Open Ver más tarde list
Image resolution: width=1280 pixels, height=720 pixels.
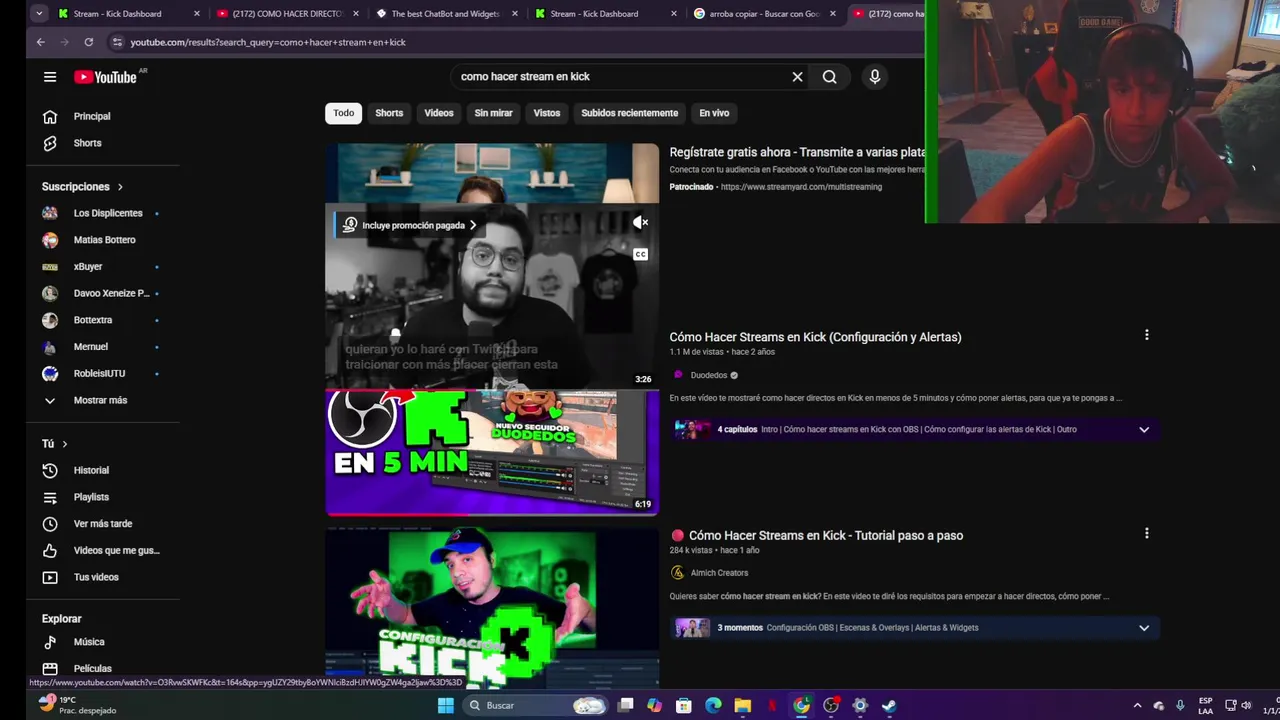point(102,524)
